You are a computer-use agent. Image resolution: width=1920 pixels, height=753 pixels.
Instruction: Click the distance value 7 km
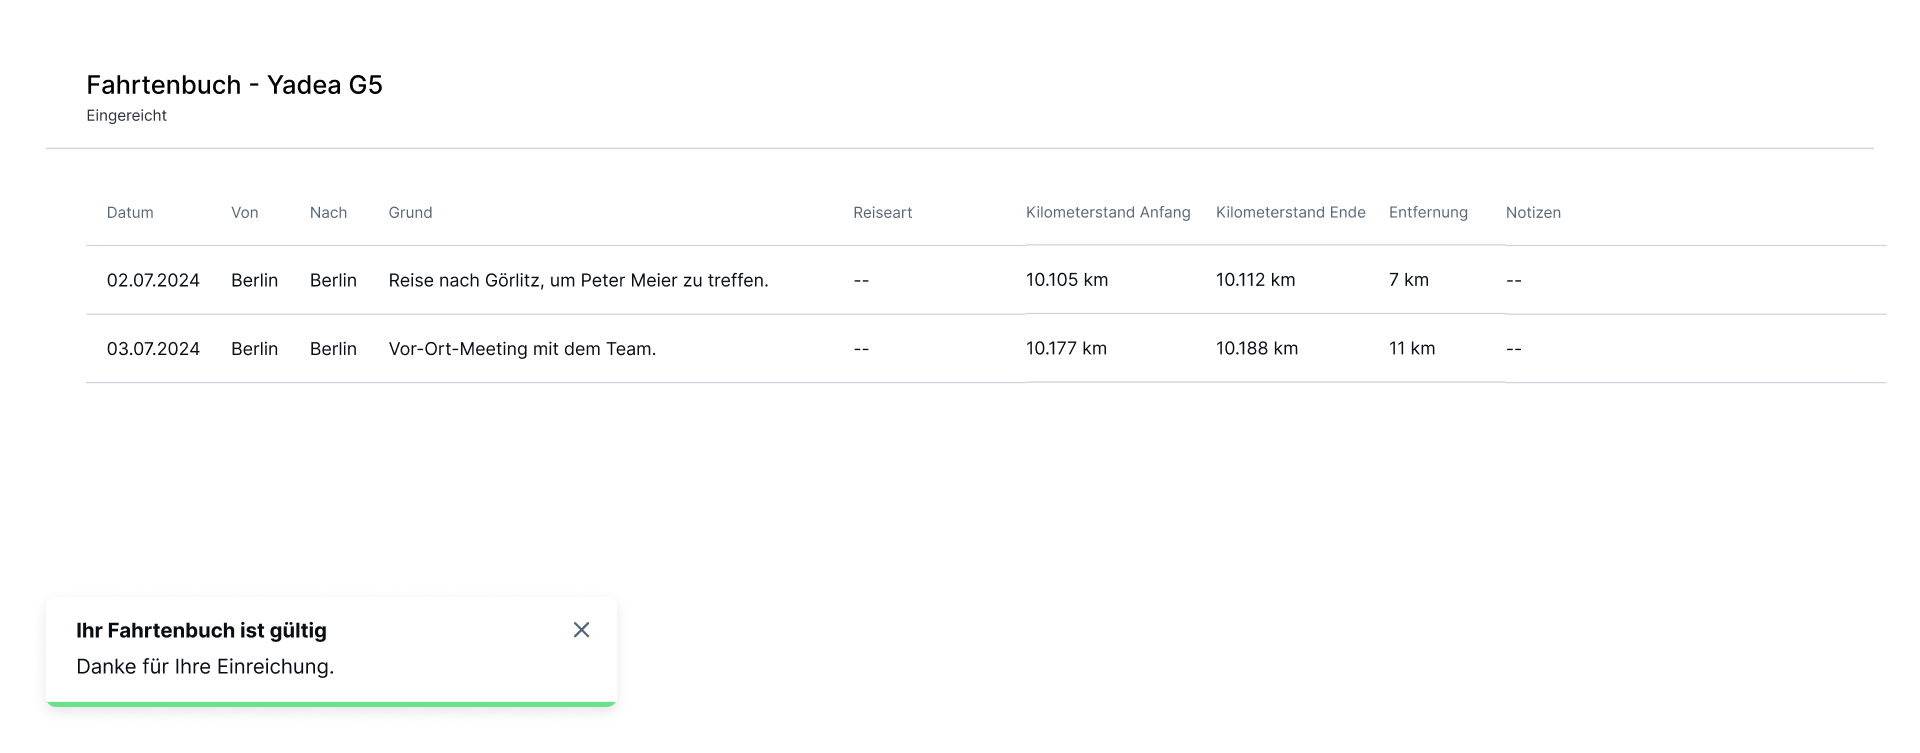point(1408,281)
